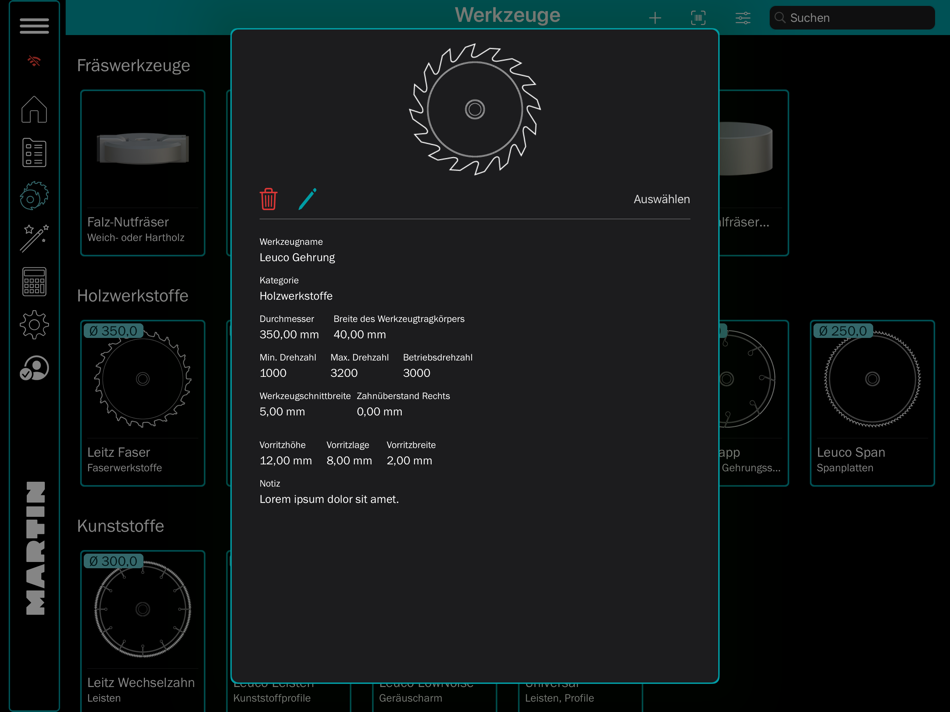Click the Kategorie value Holzwerkstoffe in dialog
950x712 pixels.
(x=296, y=296)
